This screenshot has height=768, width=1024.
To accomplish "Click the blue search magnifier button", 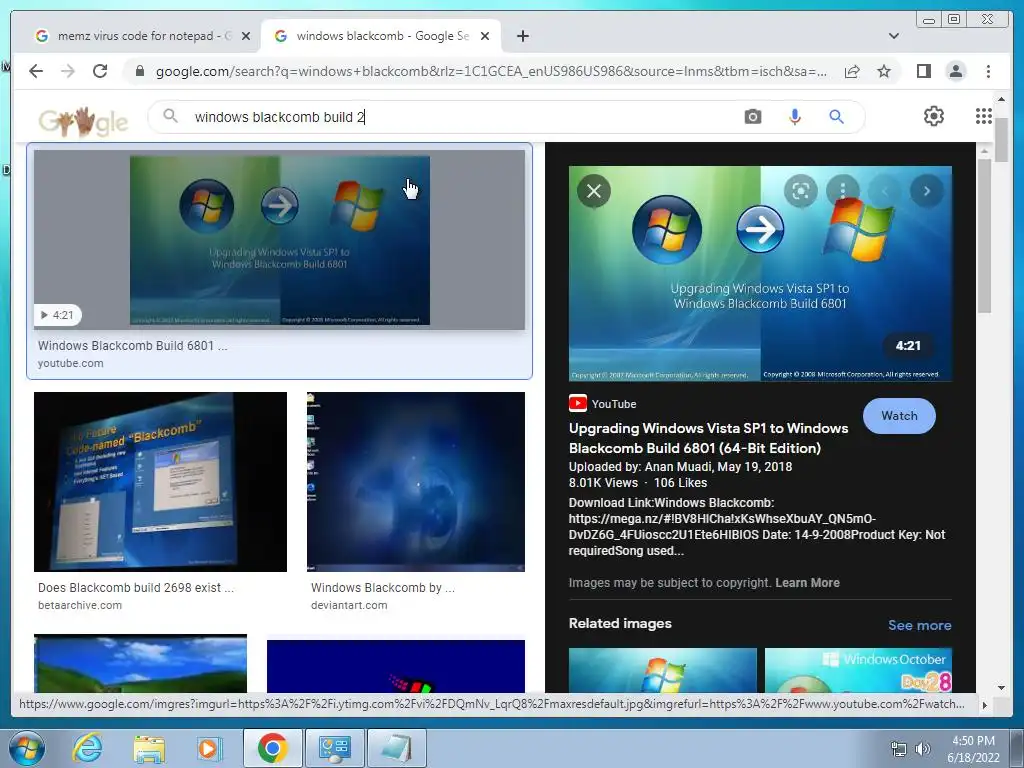I will coord(836,117).
